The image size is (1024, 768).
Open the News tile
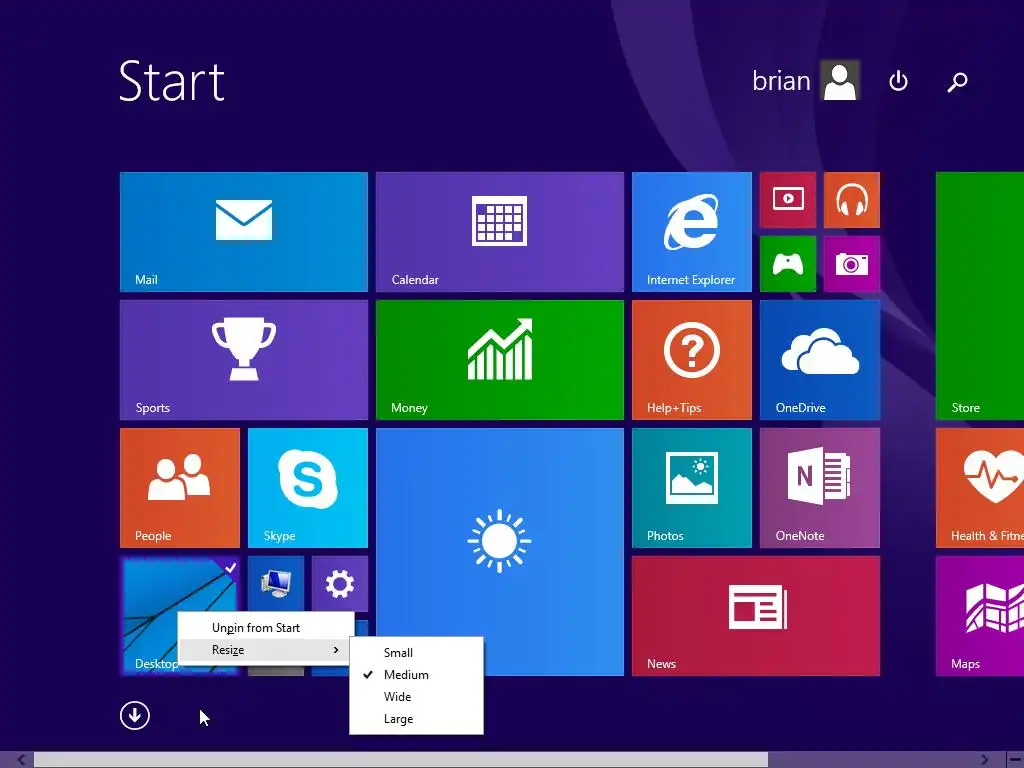pos(756,616)
